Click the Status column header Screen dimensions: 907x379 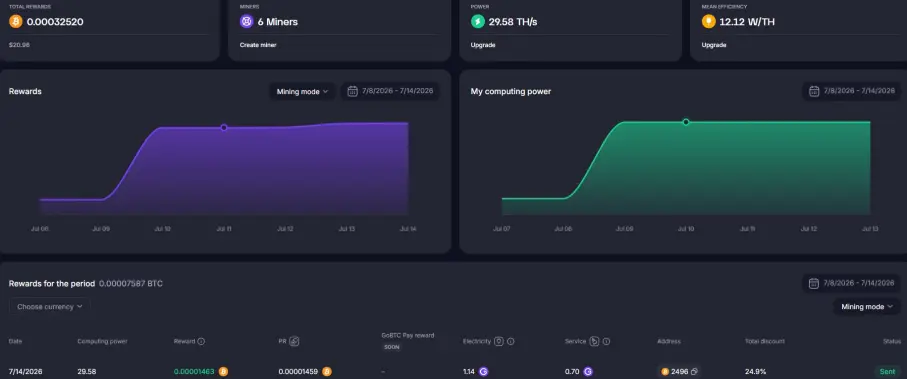[x=891, y=341]
